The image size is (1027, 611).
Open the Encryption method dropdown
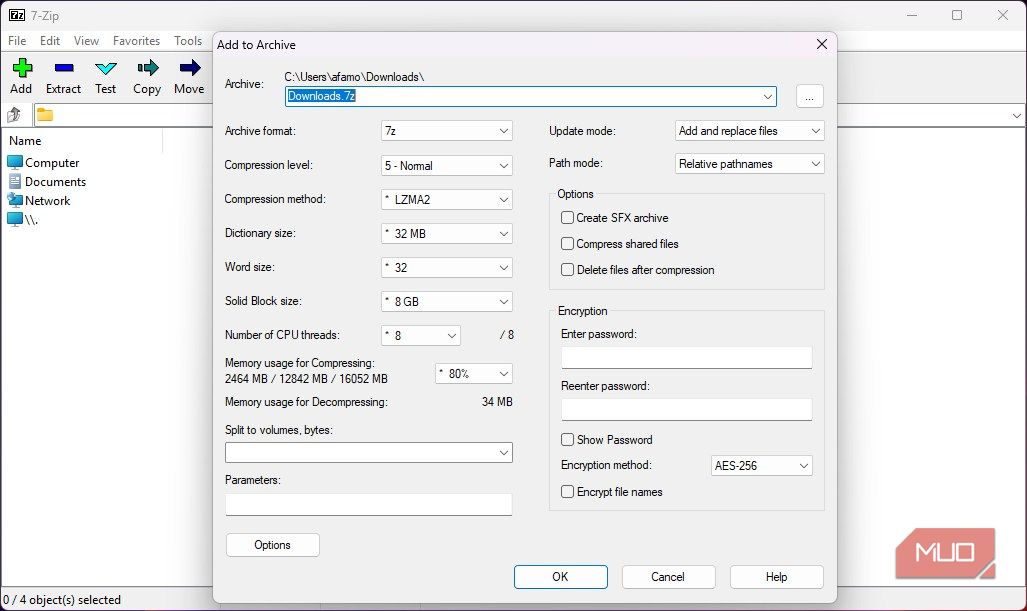pos(761,466)
